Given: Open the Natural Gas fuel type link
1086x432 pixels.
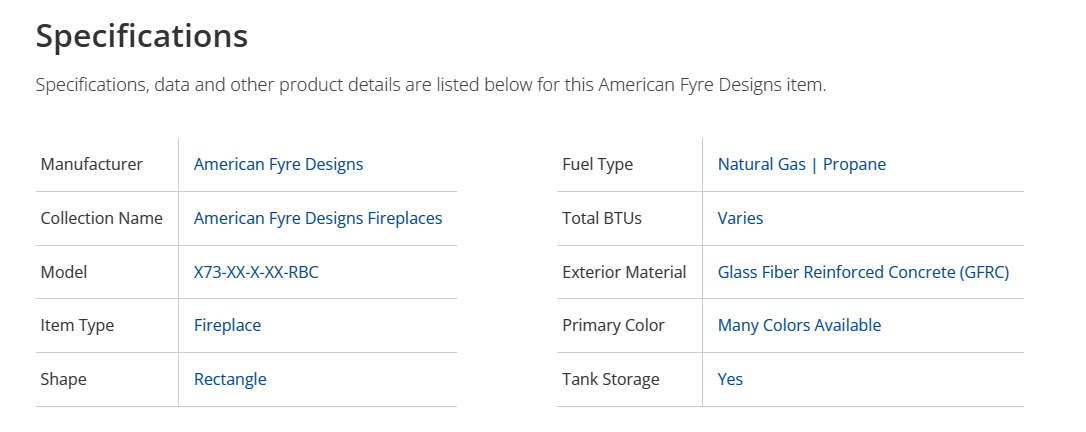Looking at the screenshot, I should [x=761, y=164].
